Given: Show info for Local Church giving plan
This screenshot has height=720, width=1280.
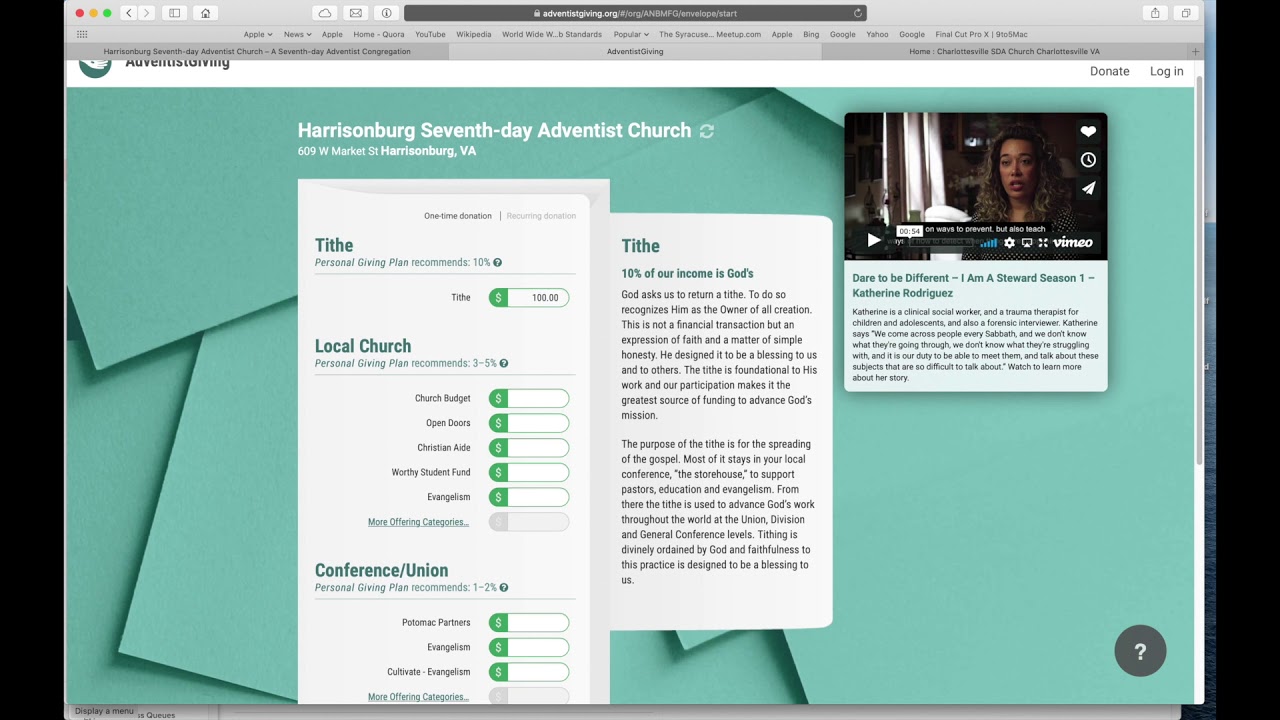Looking at the screenshot, I should click(x=504, y=364).
